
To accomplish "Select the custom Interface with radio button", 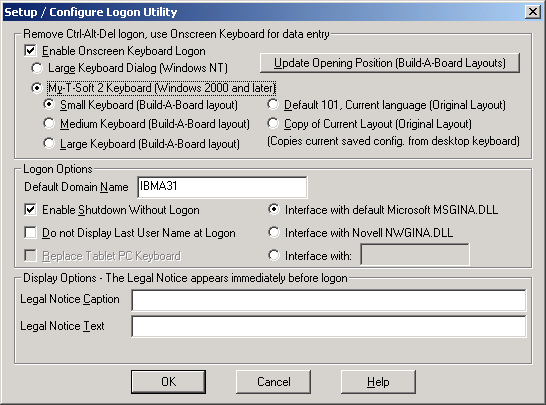I will click(x=274, y=256).
